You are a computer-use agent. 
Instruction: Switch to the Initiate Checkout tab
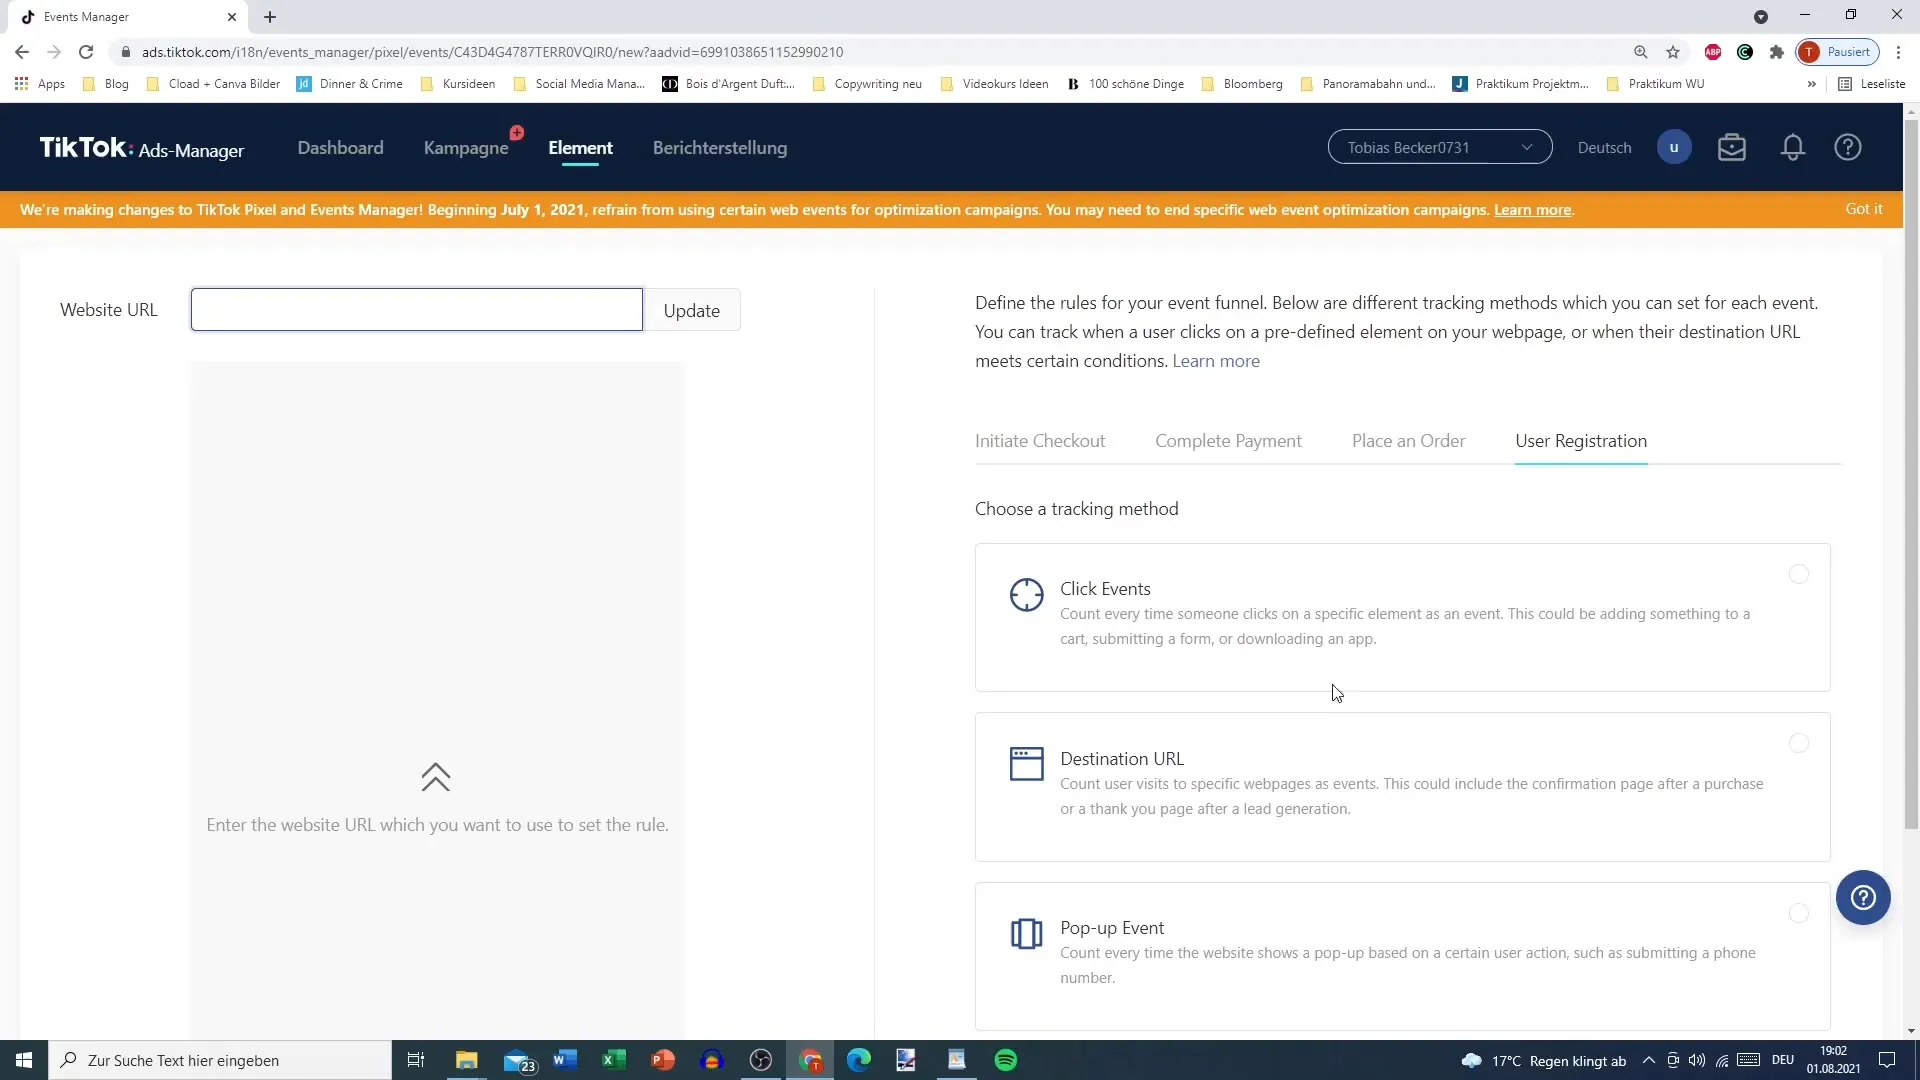1039,441
